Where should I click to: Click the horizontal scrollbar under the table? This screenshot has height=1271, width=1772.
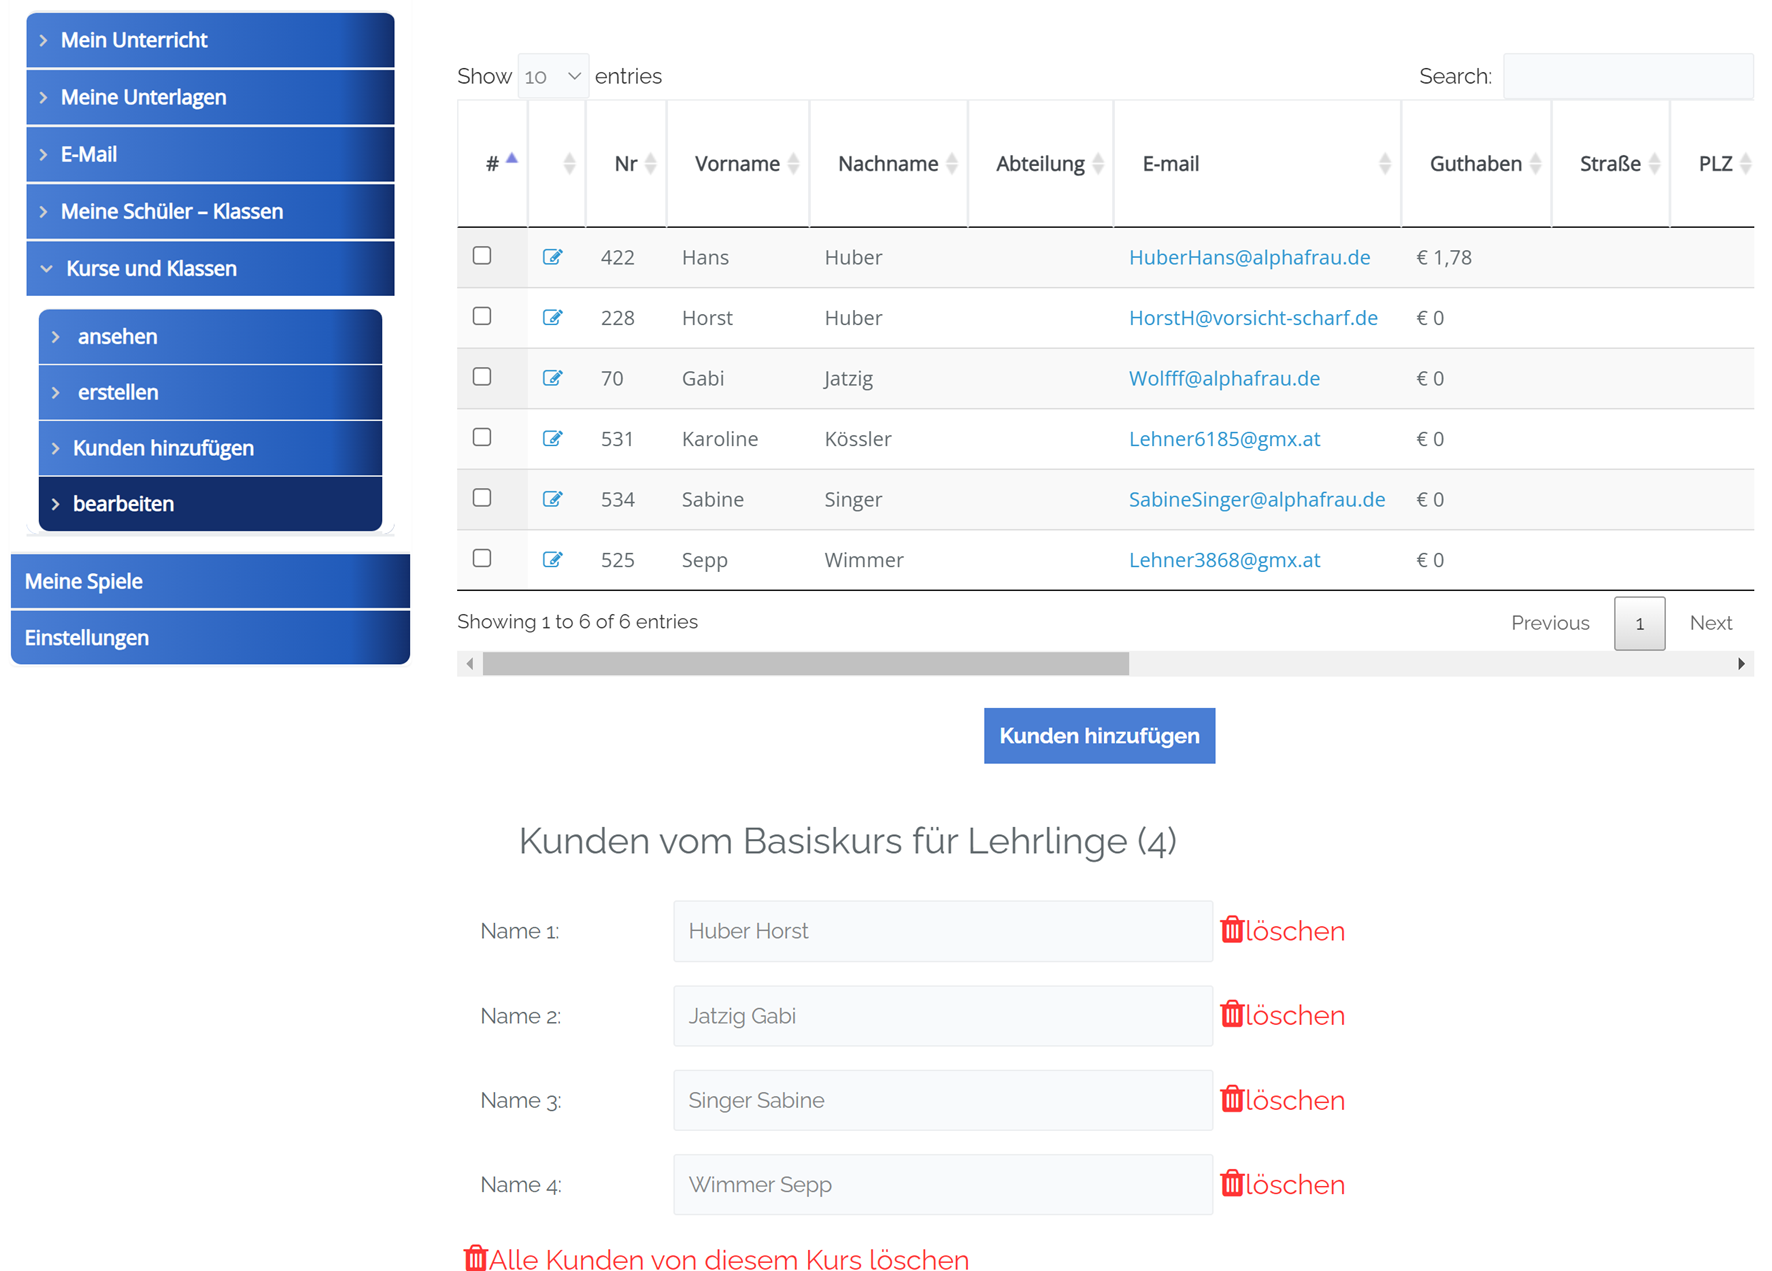[805, 664]
